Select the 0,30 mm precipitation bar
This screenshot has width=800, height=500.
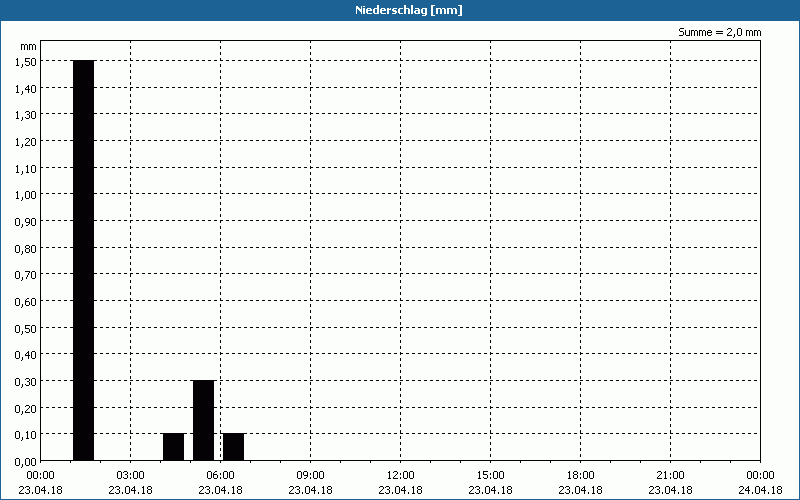[204, 420]
